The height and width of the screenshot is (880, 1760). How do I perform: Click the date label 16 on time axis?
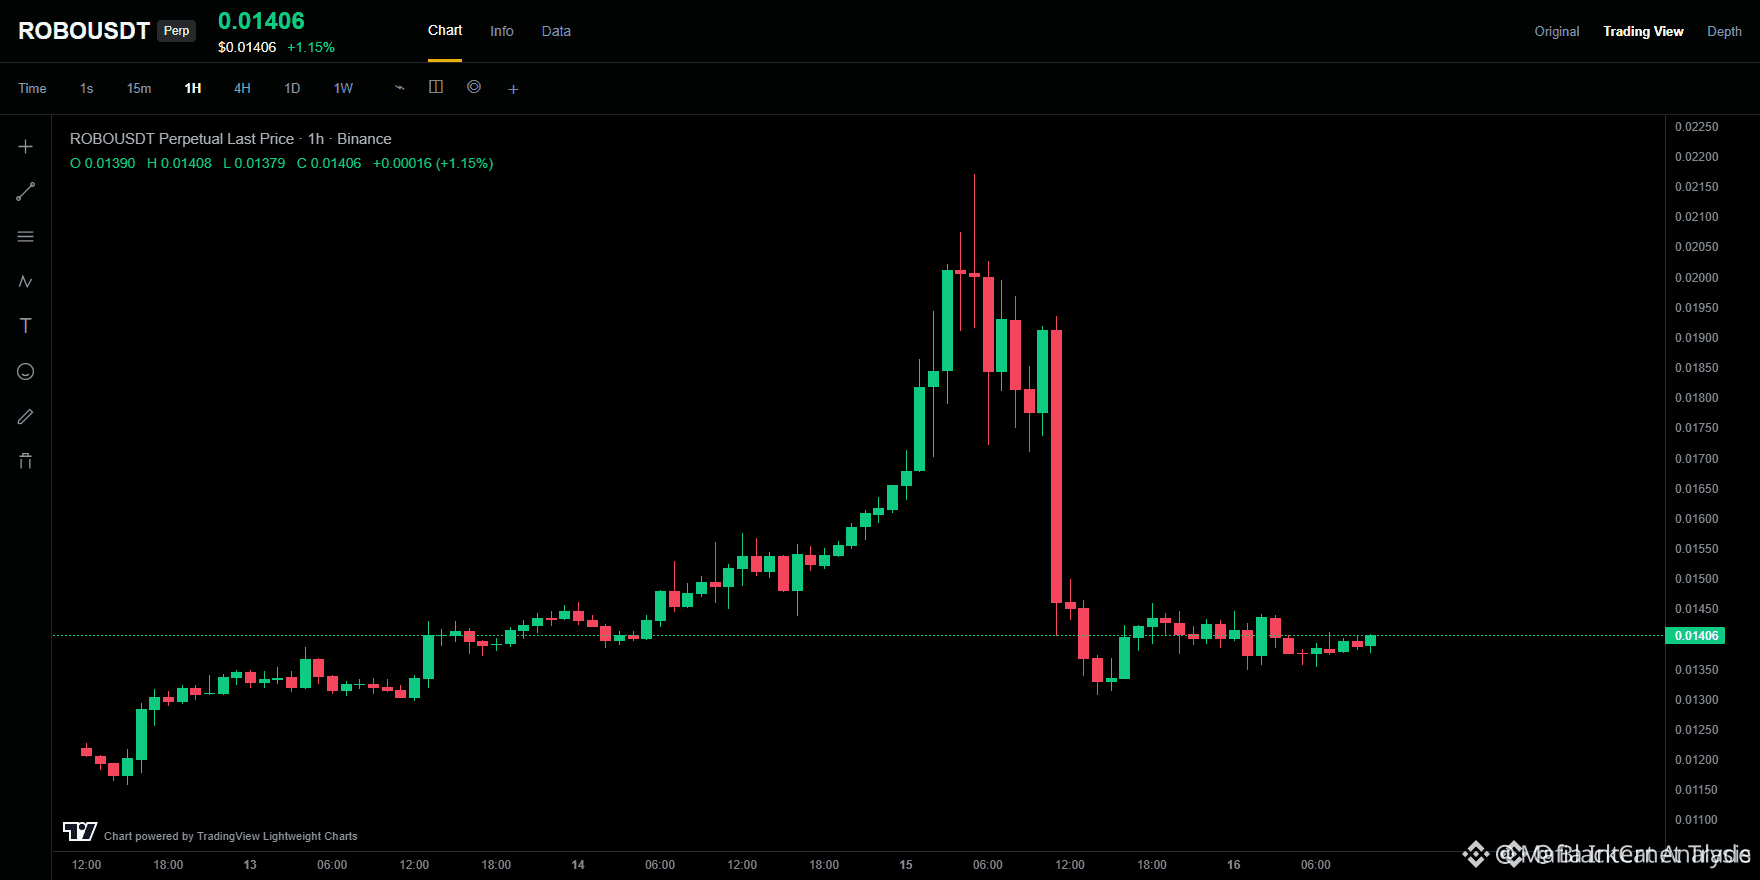click(x=1234, y=865)
